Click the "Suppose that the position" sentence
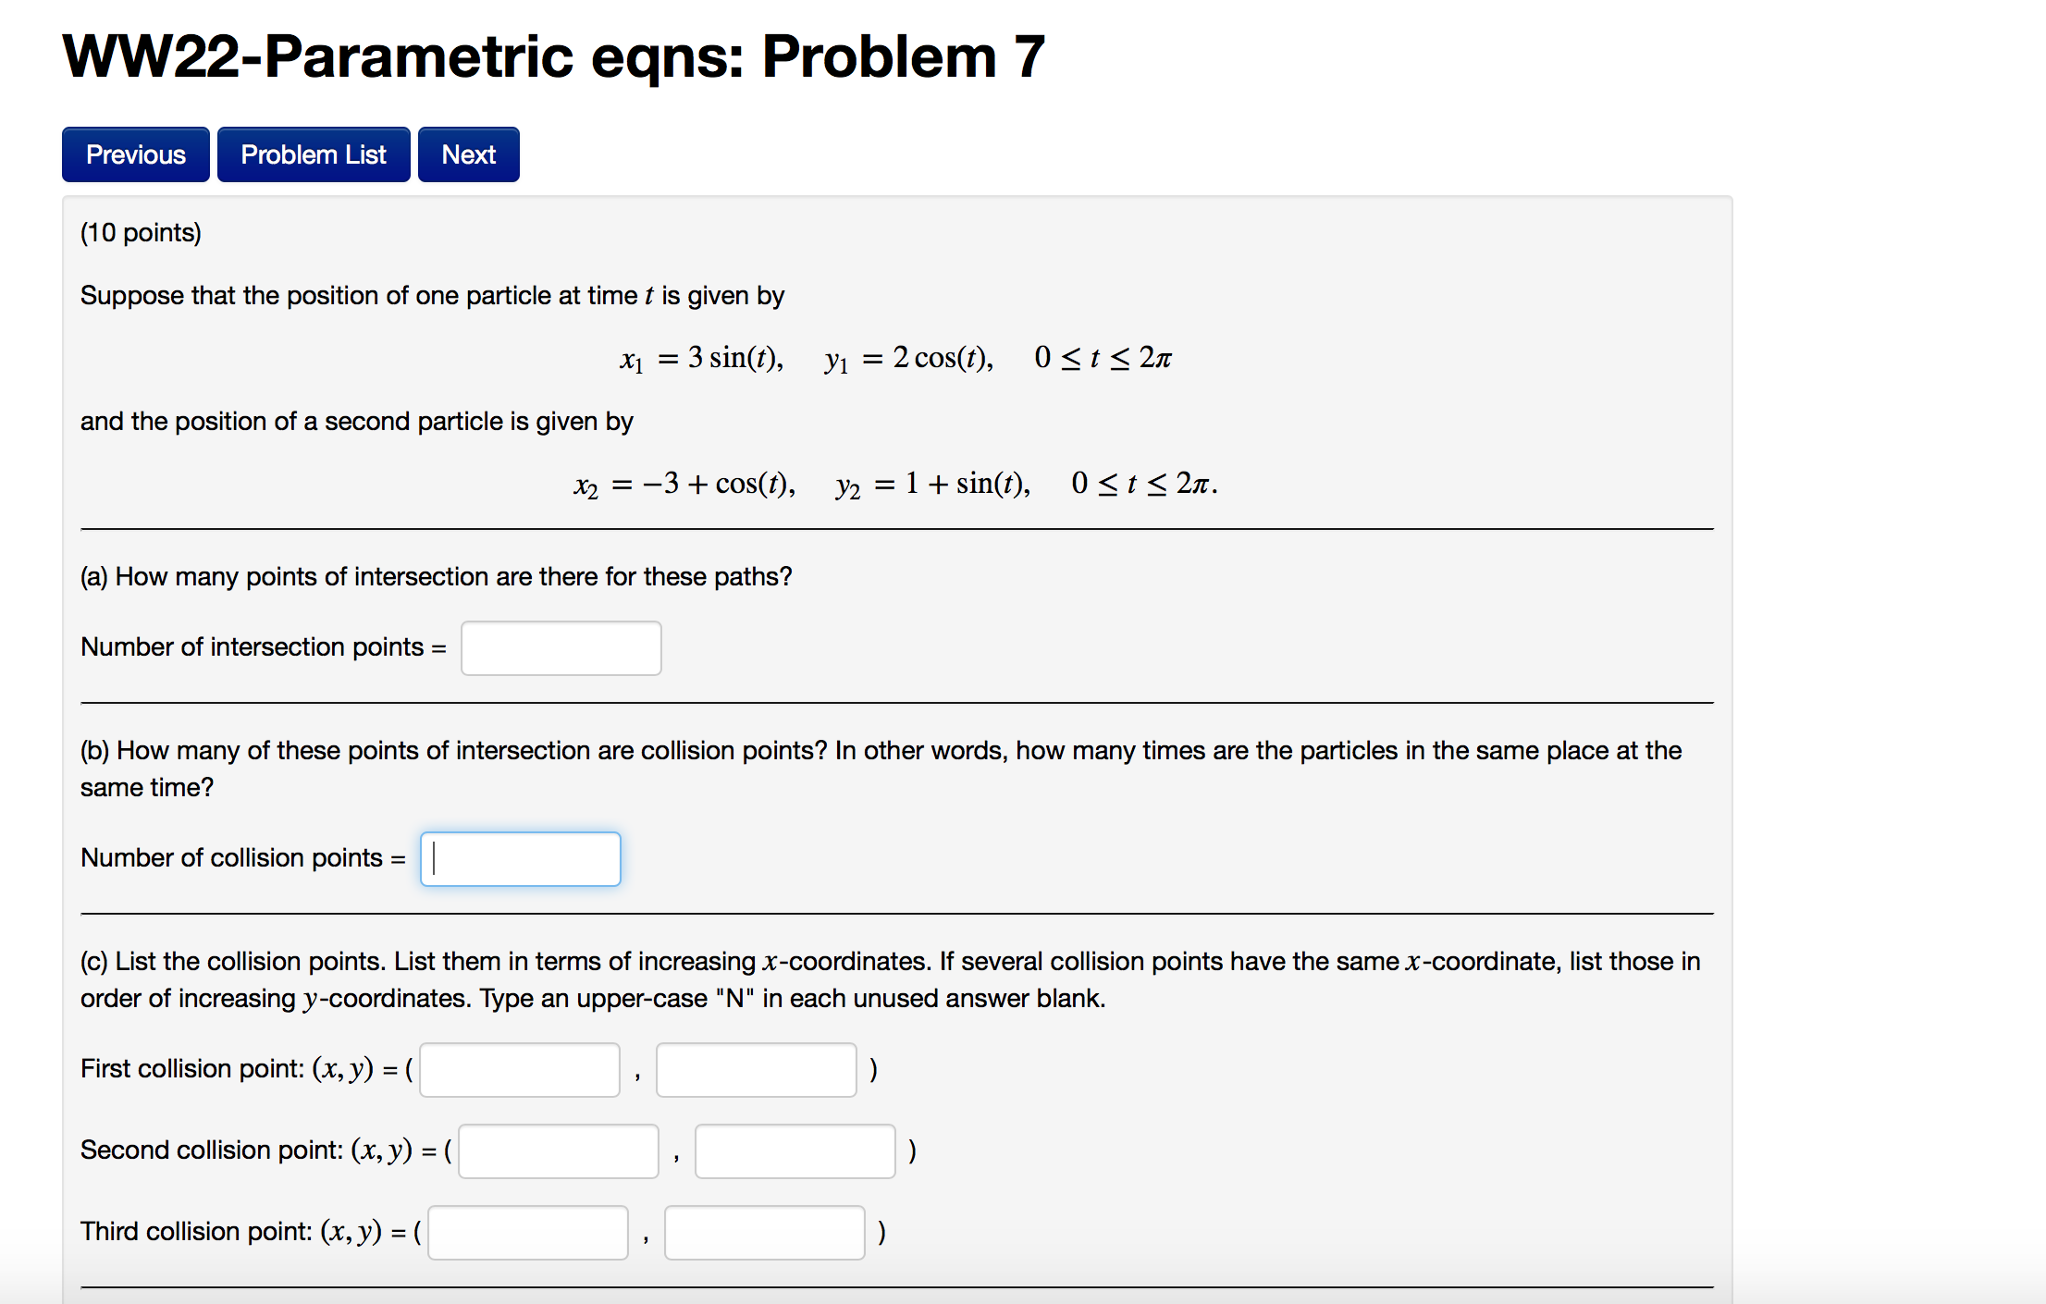2046x1304 pixels. pos(432,296)
